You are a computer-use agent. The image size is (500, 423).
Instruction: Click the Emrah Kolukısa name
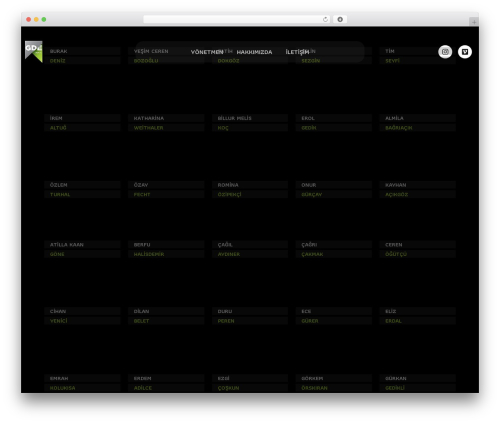(x=82, y=383)
